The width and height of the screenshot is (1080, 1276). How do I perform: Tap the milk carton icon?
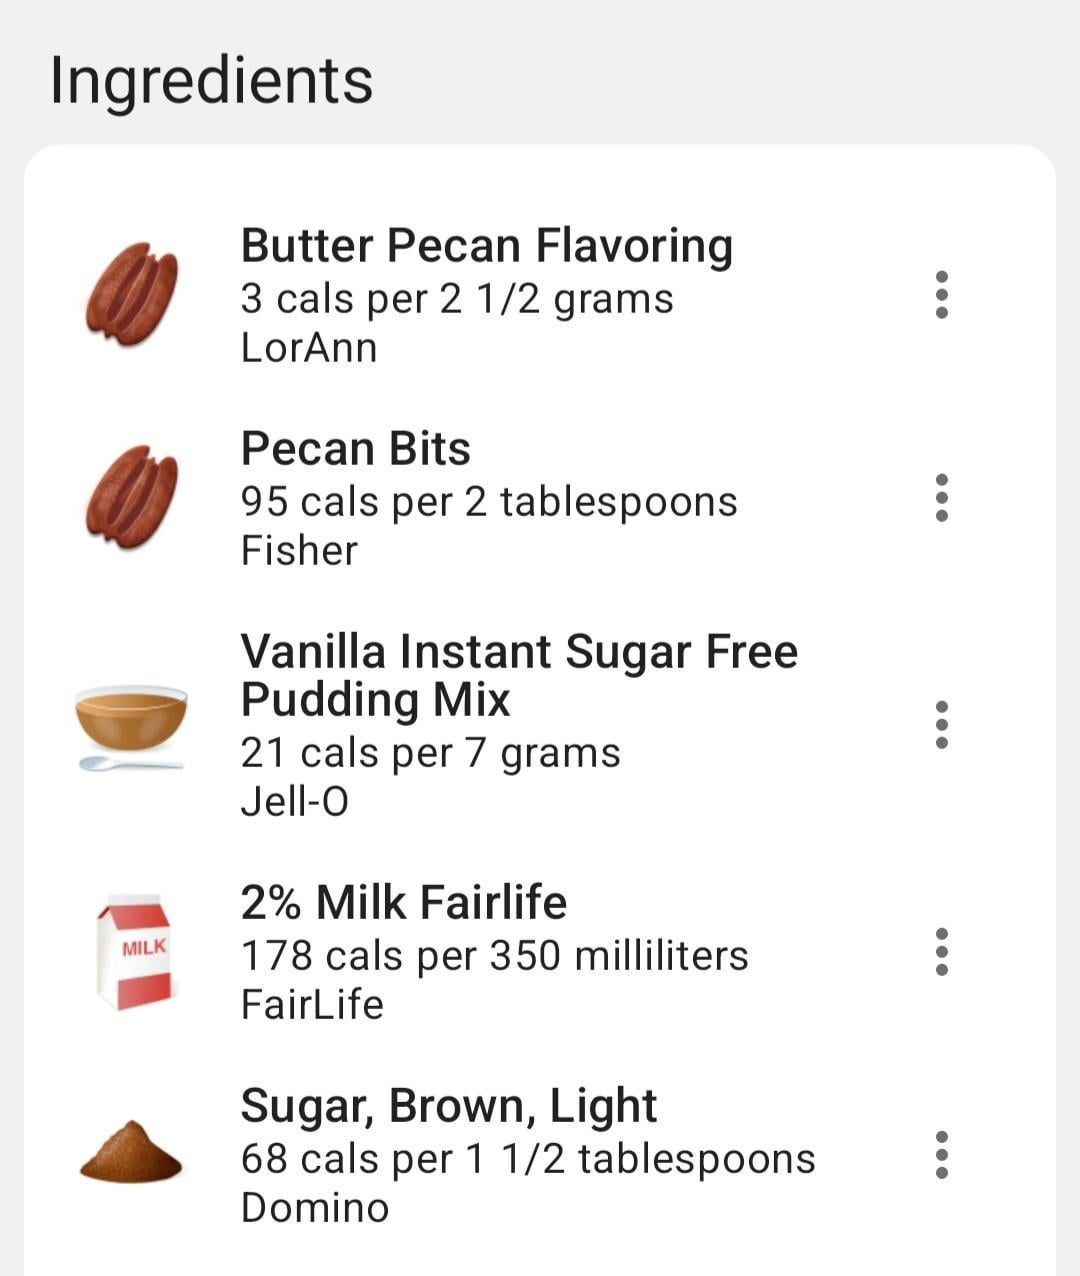[x=134, y=951]
